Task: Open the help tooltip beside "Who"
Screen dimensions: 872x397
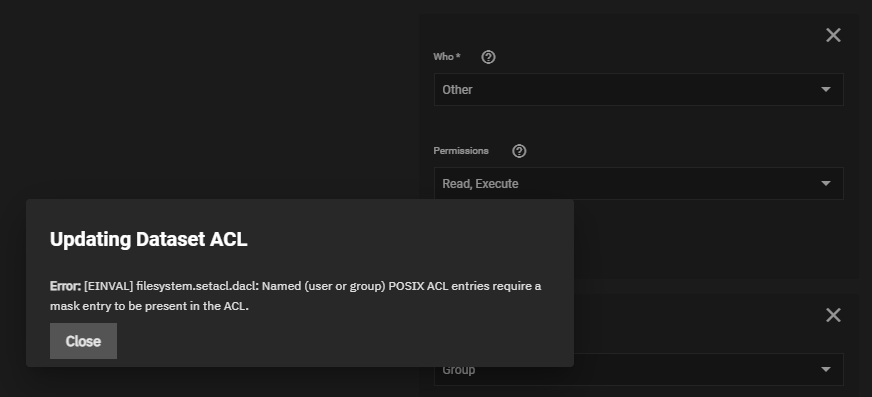Action: (x=488, y=57)
